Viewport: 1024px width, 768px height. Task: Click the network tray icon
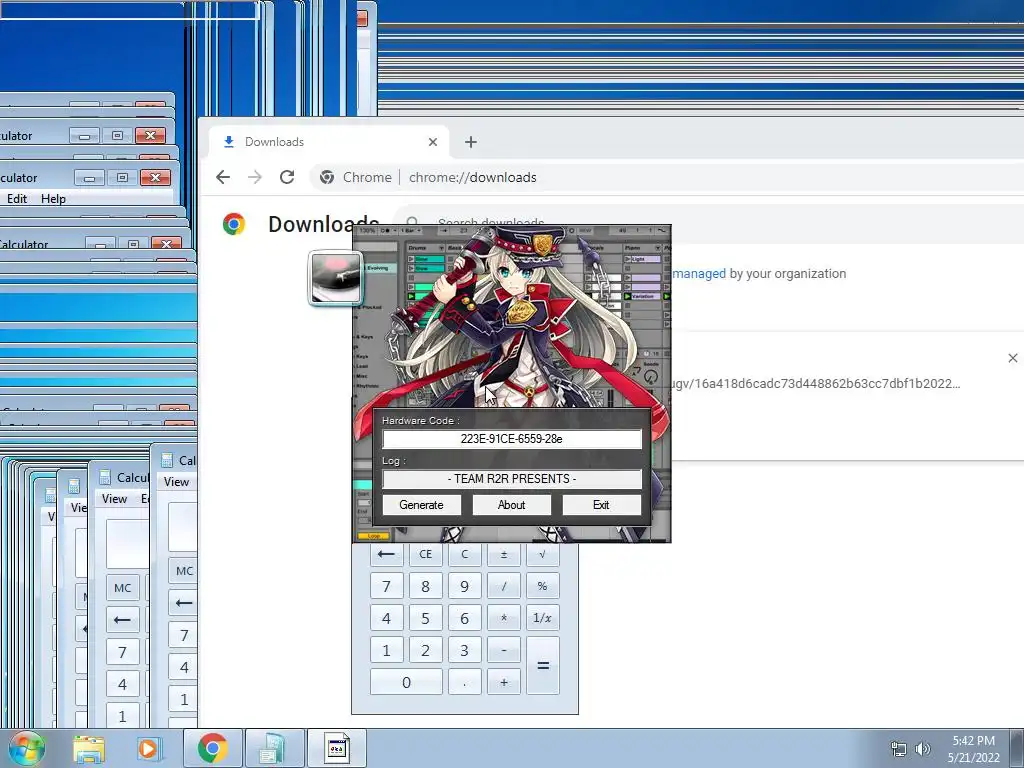[x=899, y=748]
